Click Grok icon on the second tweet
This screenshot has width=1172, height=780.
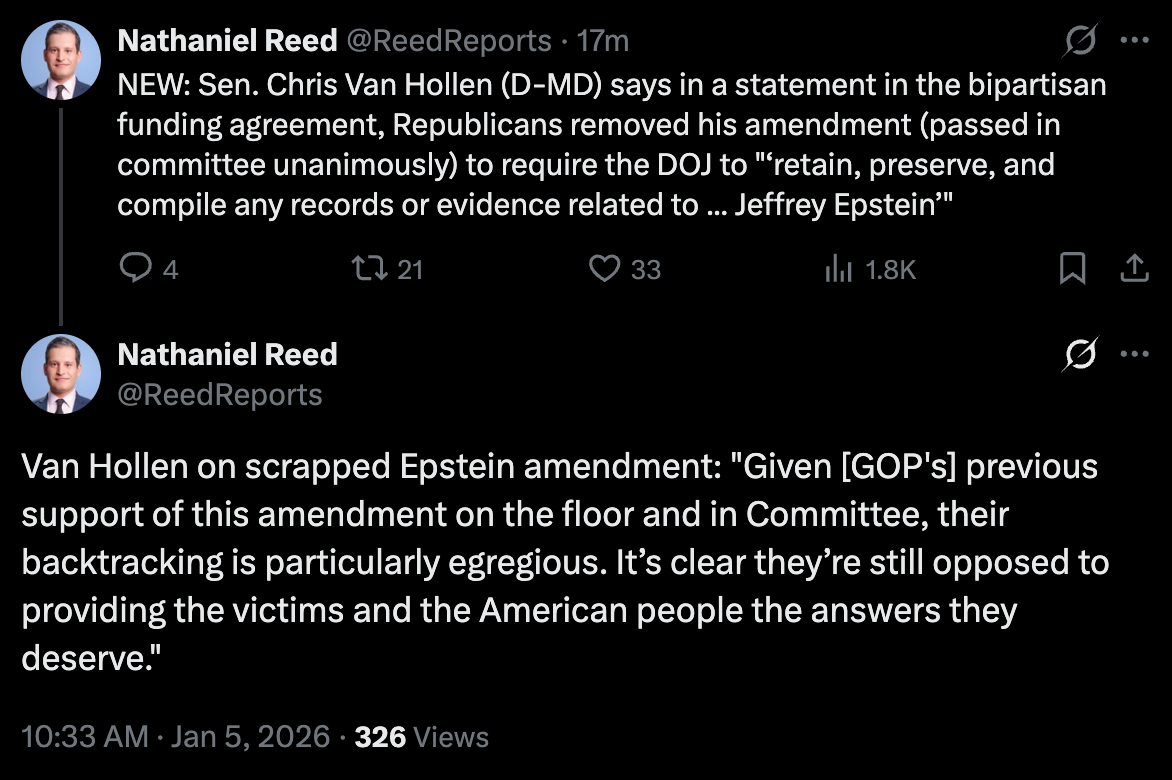point(1081,354)
